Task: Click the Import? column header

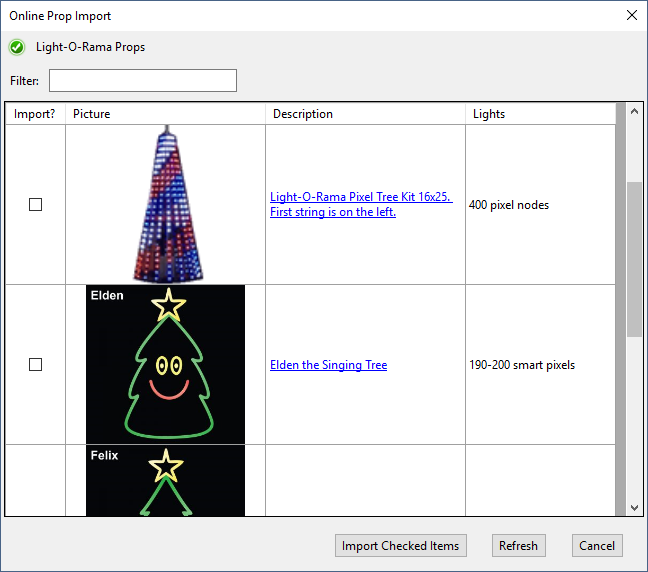Action: point(35,114)
